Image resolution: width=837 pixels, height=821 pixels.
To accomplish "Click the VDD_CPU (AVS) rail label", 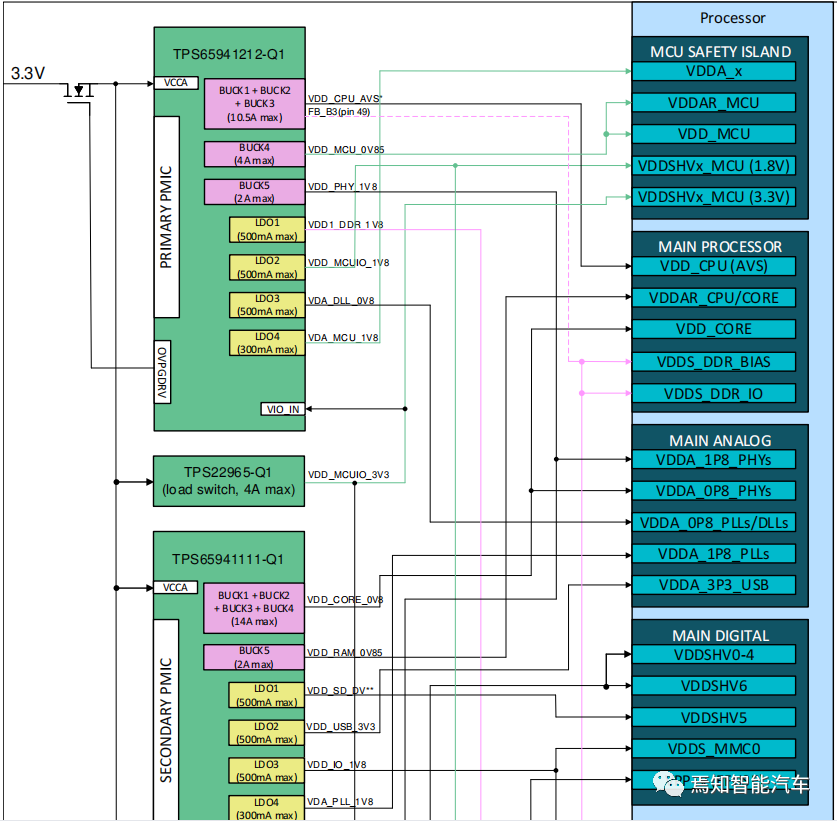I will [714, 266].
